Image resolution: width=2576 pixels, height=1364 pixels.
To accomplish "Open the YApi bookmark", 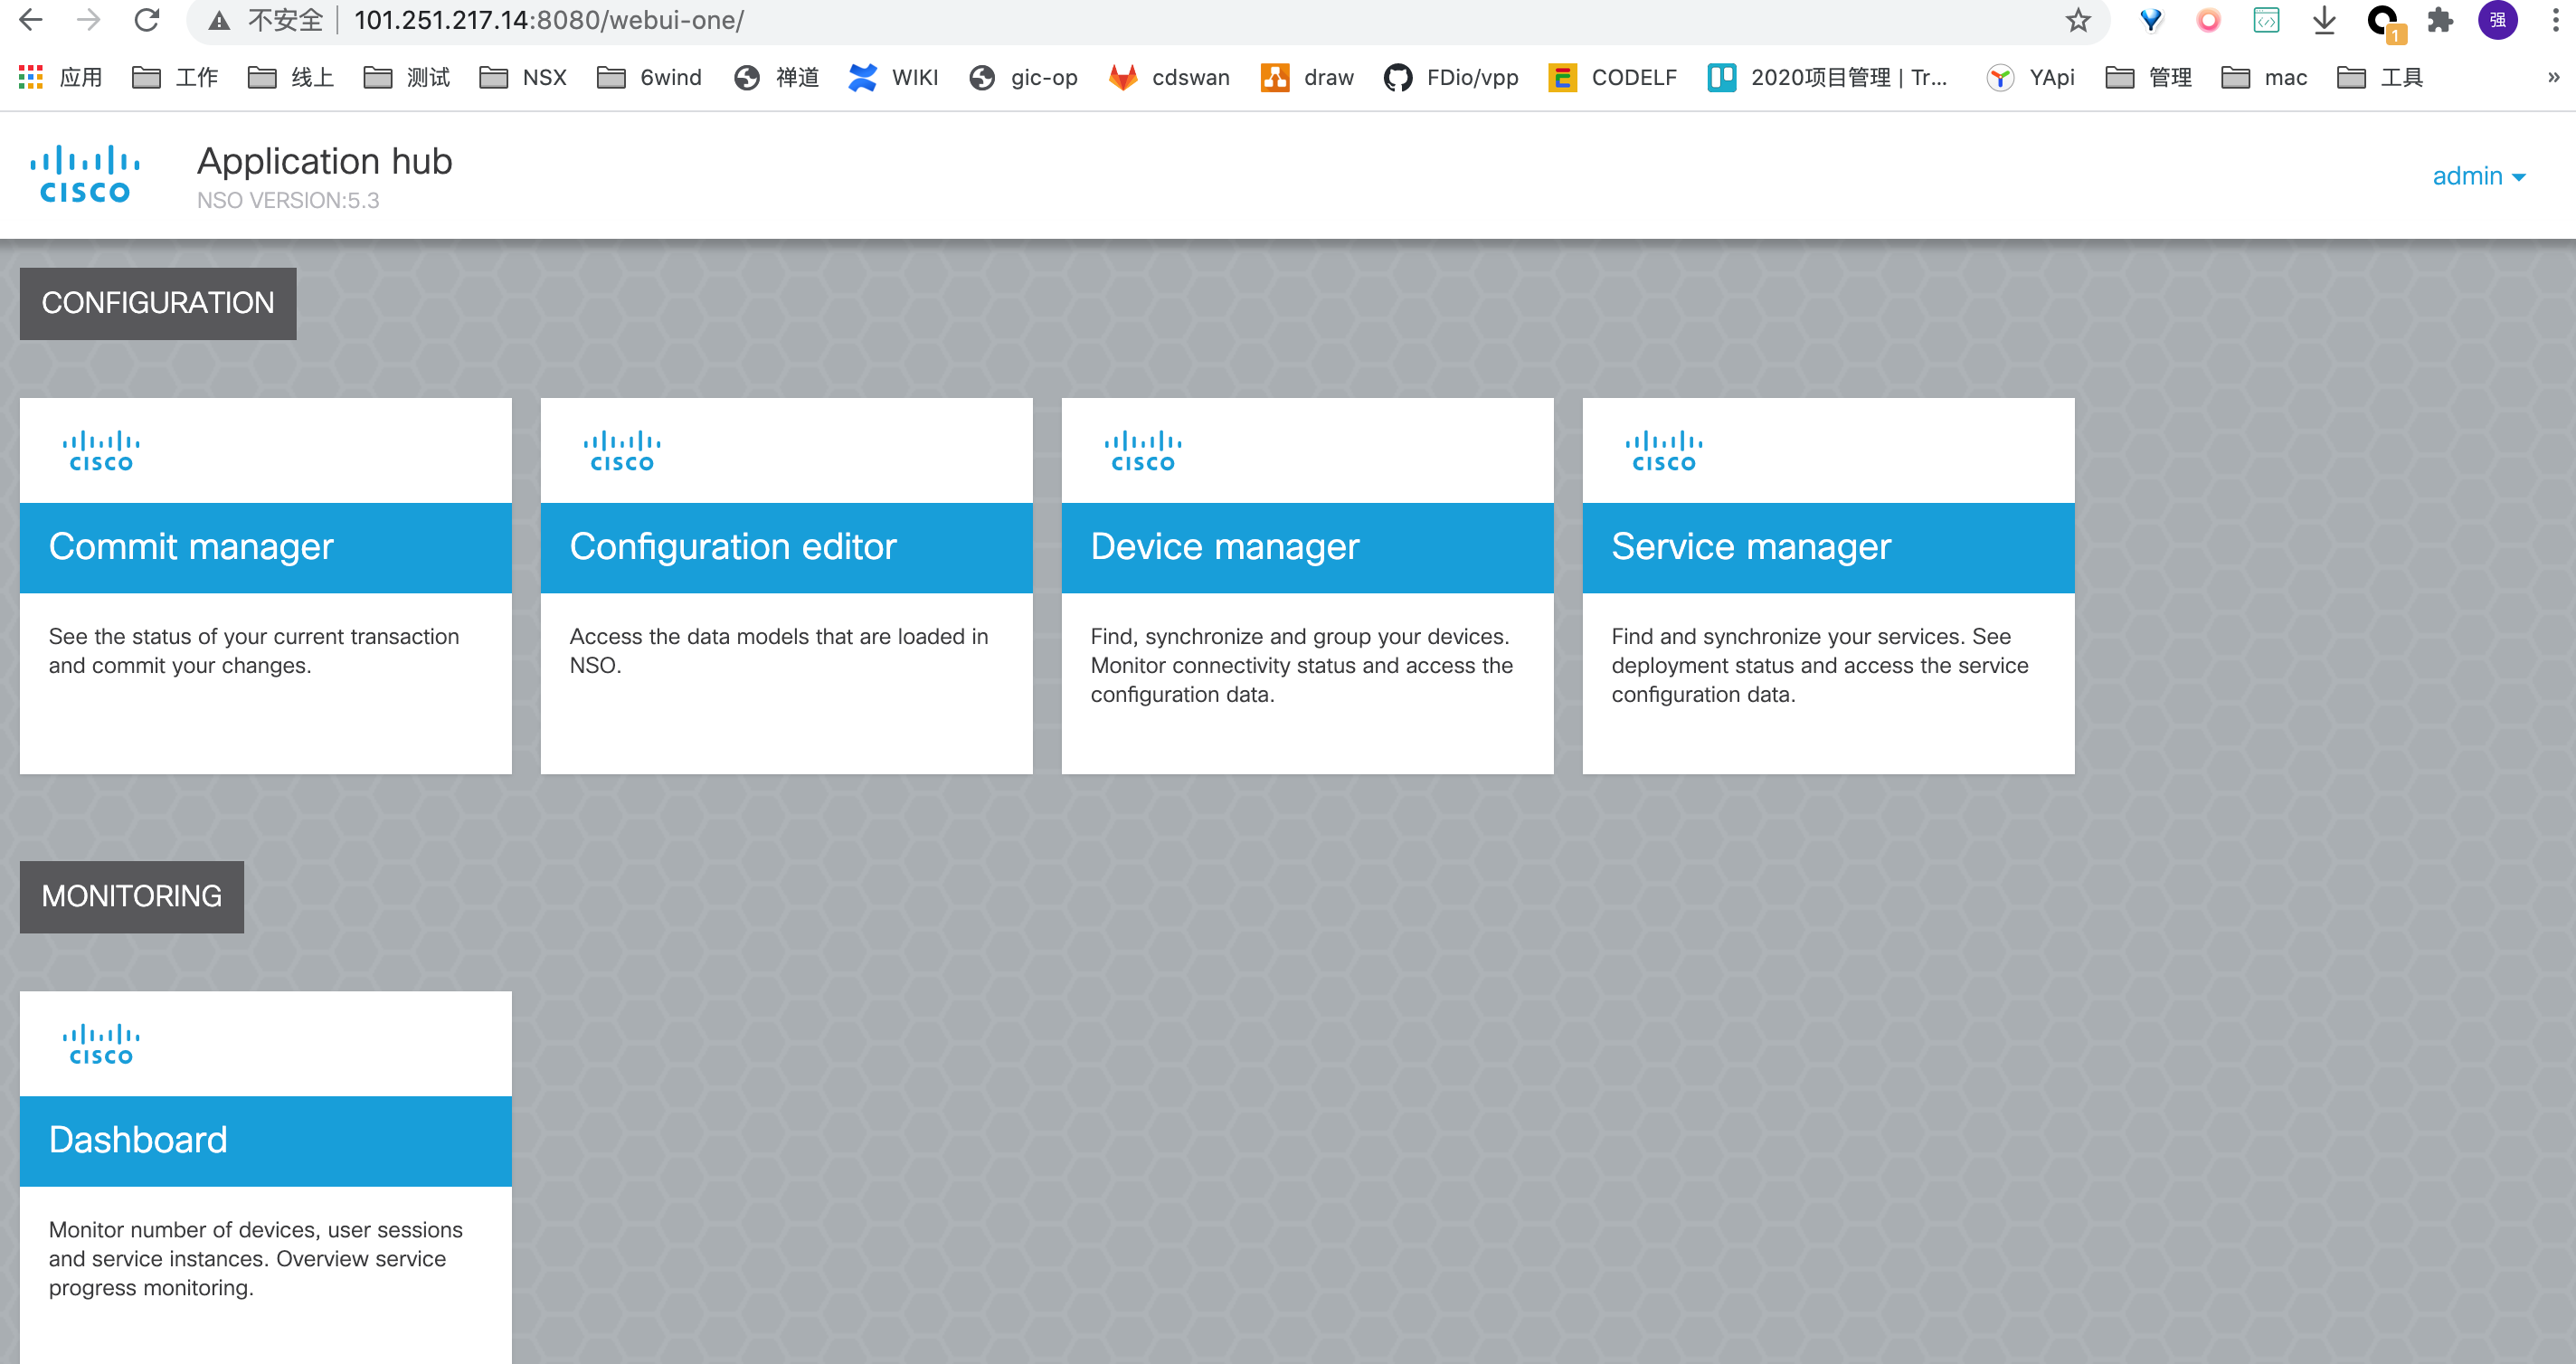I will point(2030,77).
